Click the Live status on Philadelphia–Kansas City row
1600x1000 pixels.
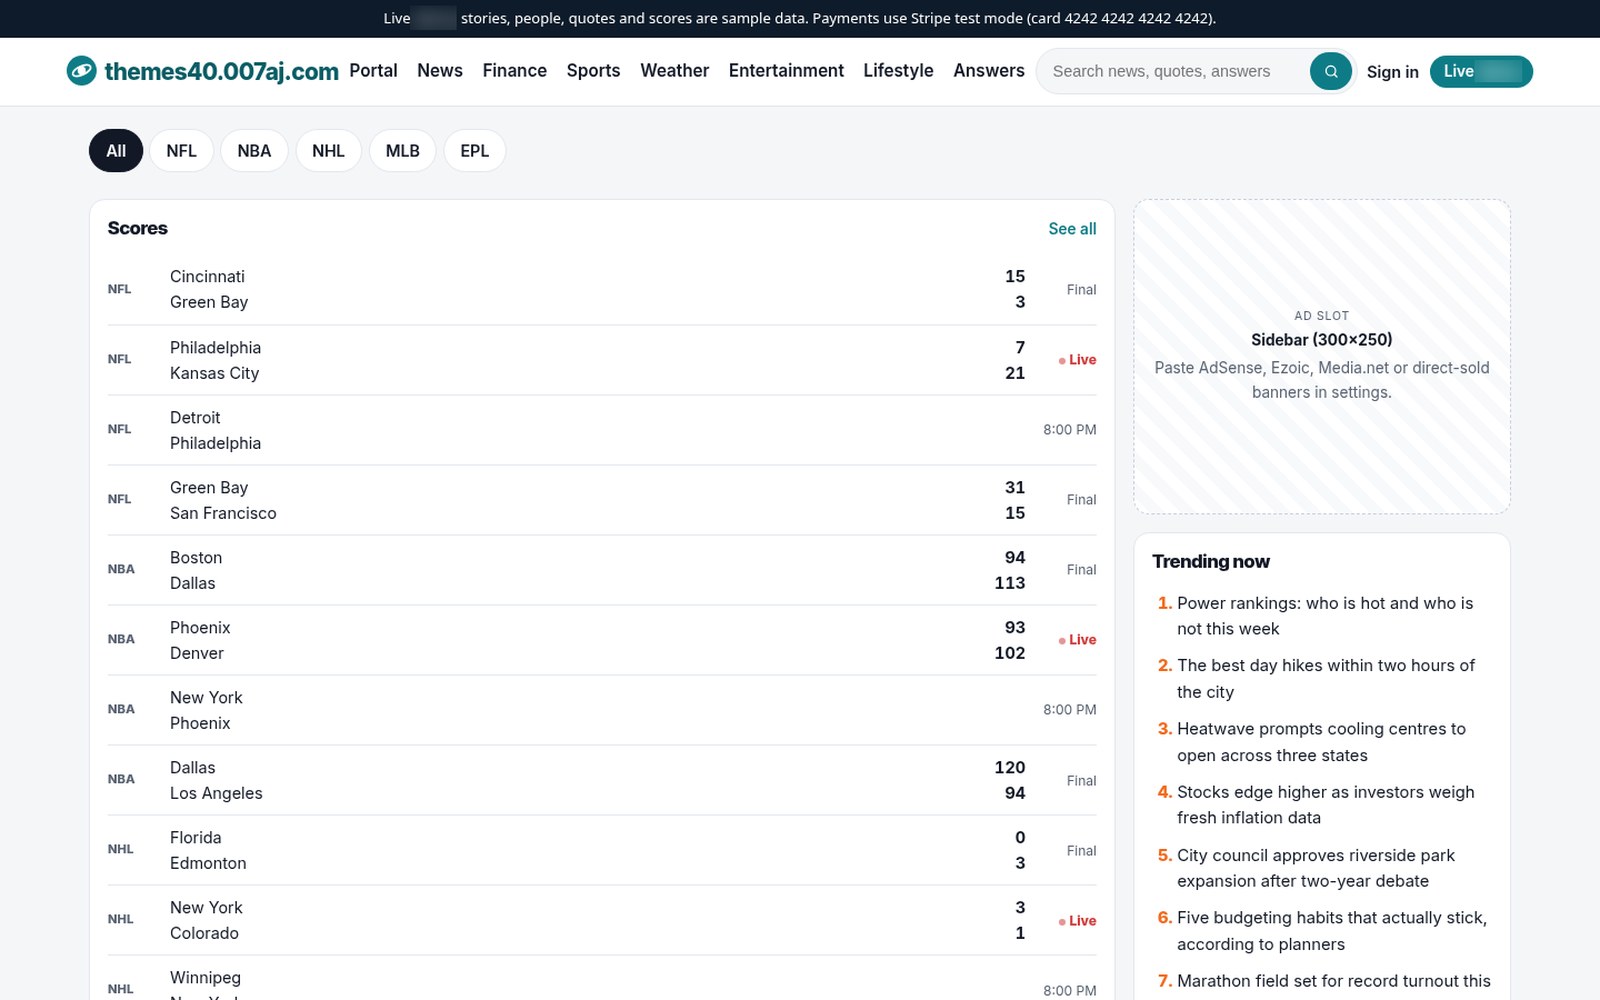1078,360
